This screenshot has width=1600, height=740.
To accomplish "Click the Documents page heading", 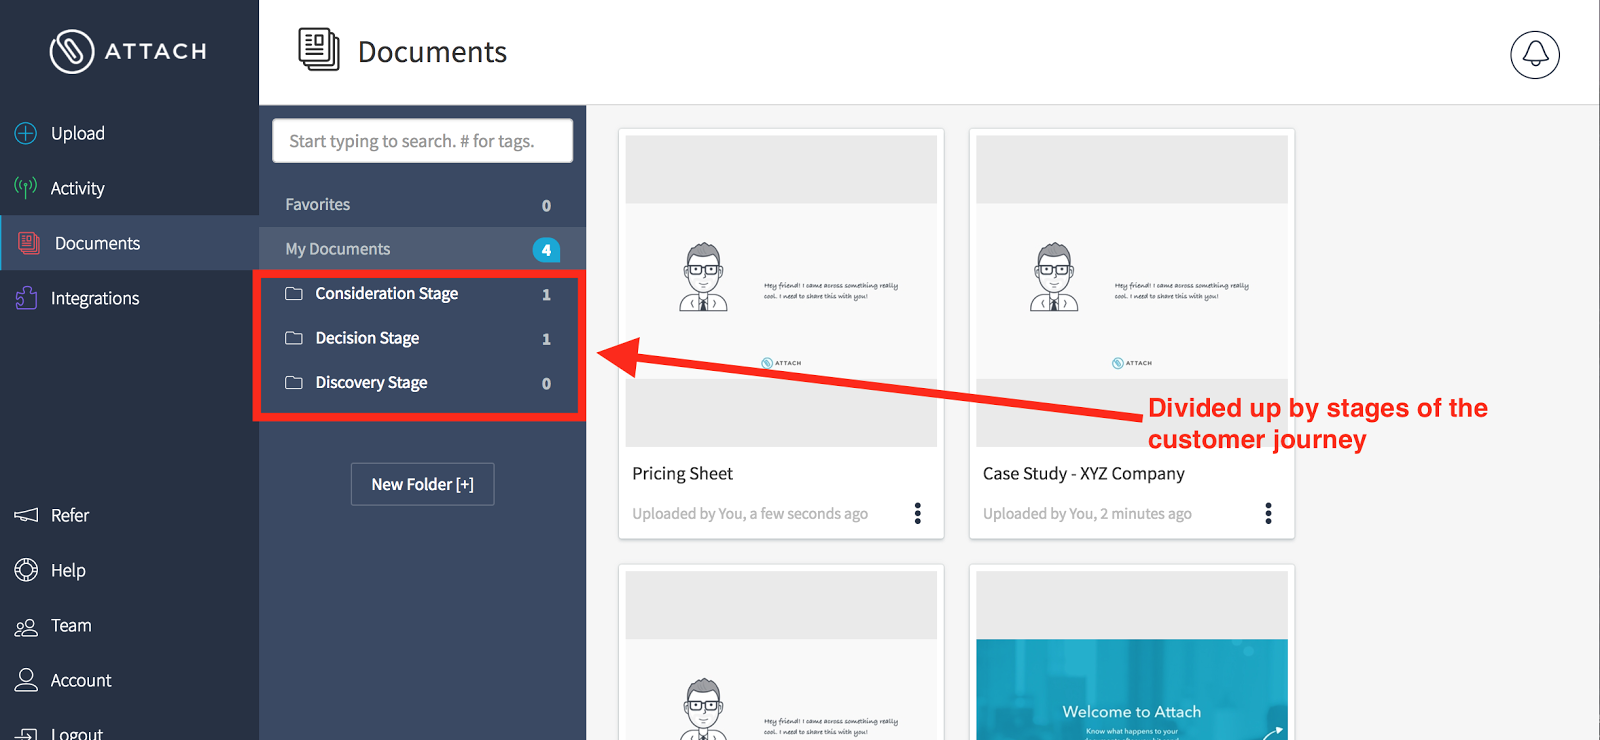I will 432,52.
